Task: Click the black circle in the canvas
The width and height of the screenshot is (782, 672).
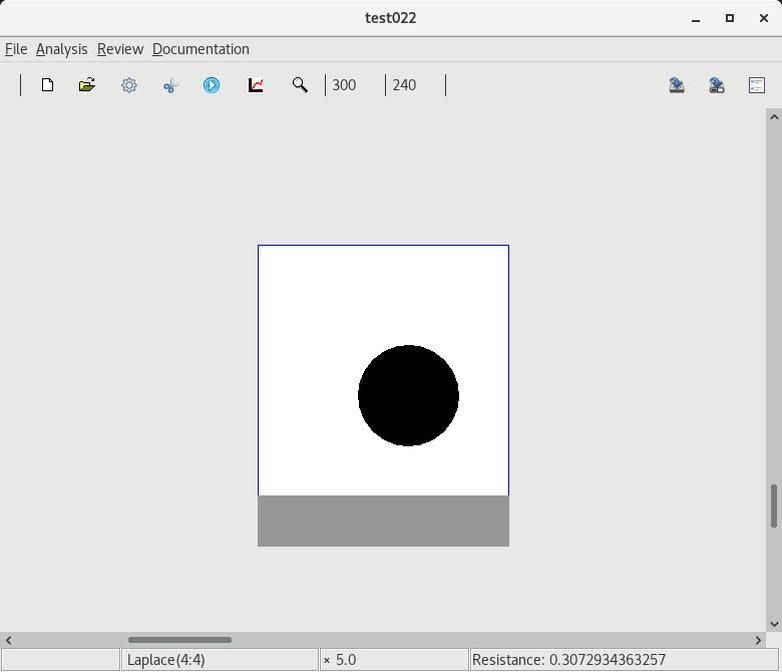Action: pos(408,396)
